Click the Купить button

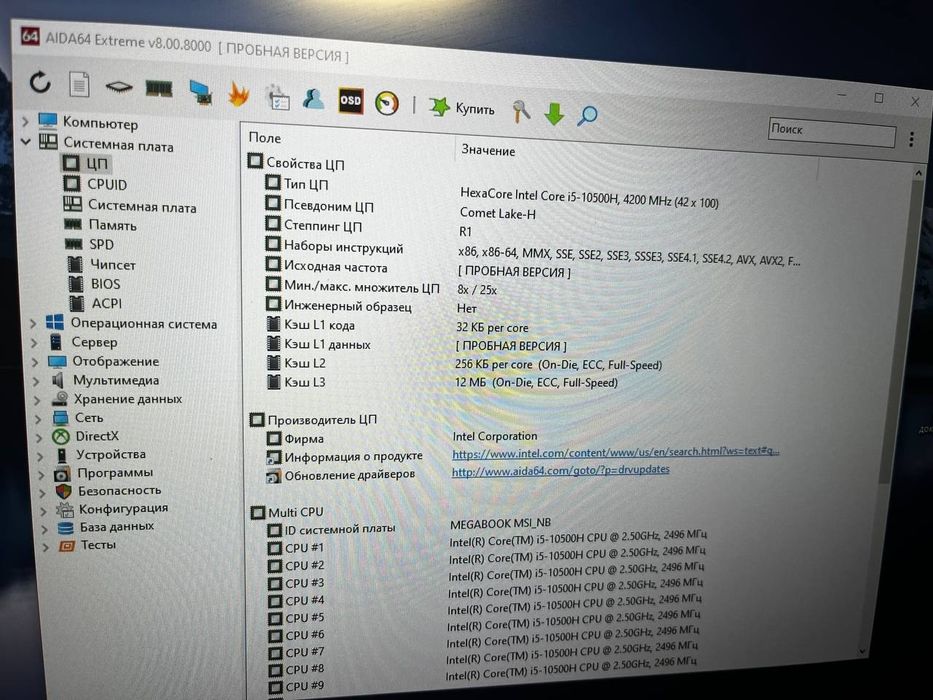click(x=474, y=109)
